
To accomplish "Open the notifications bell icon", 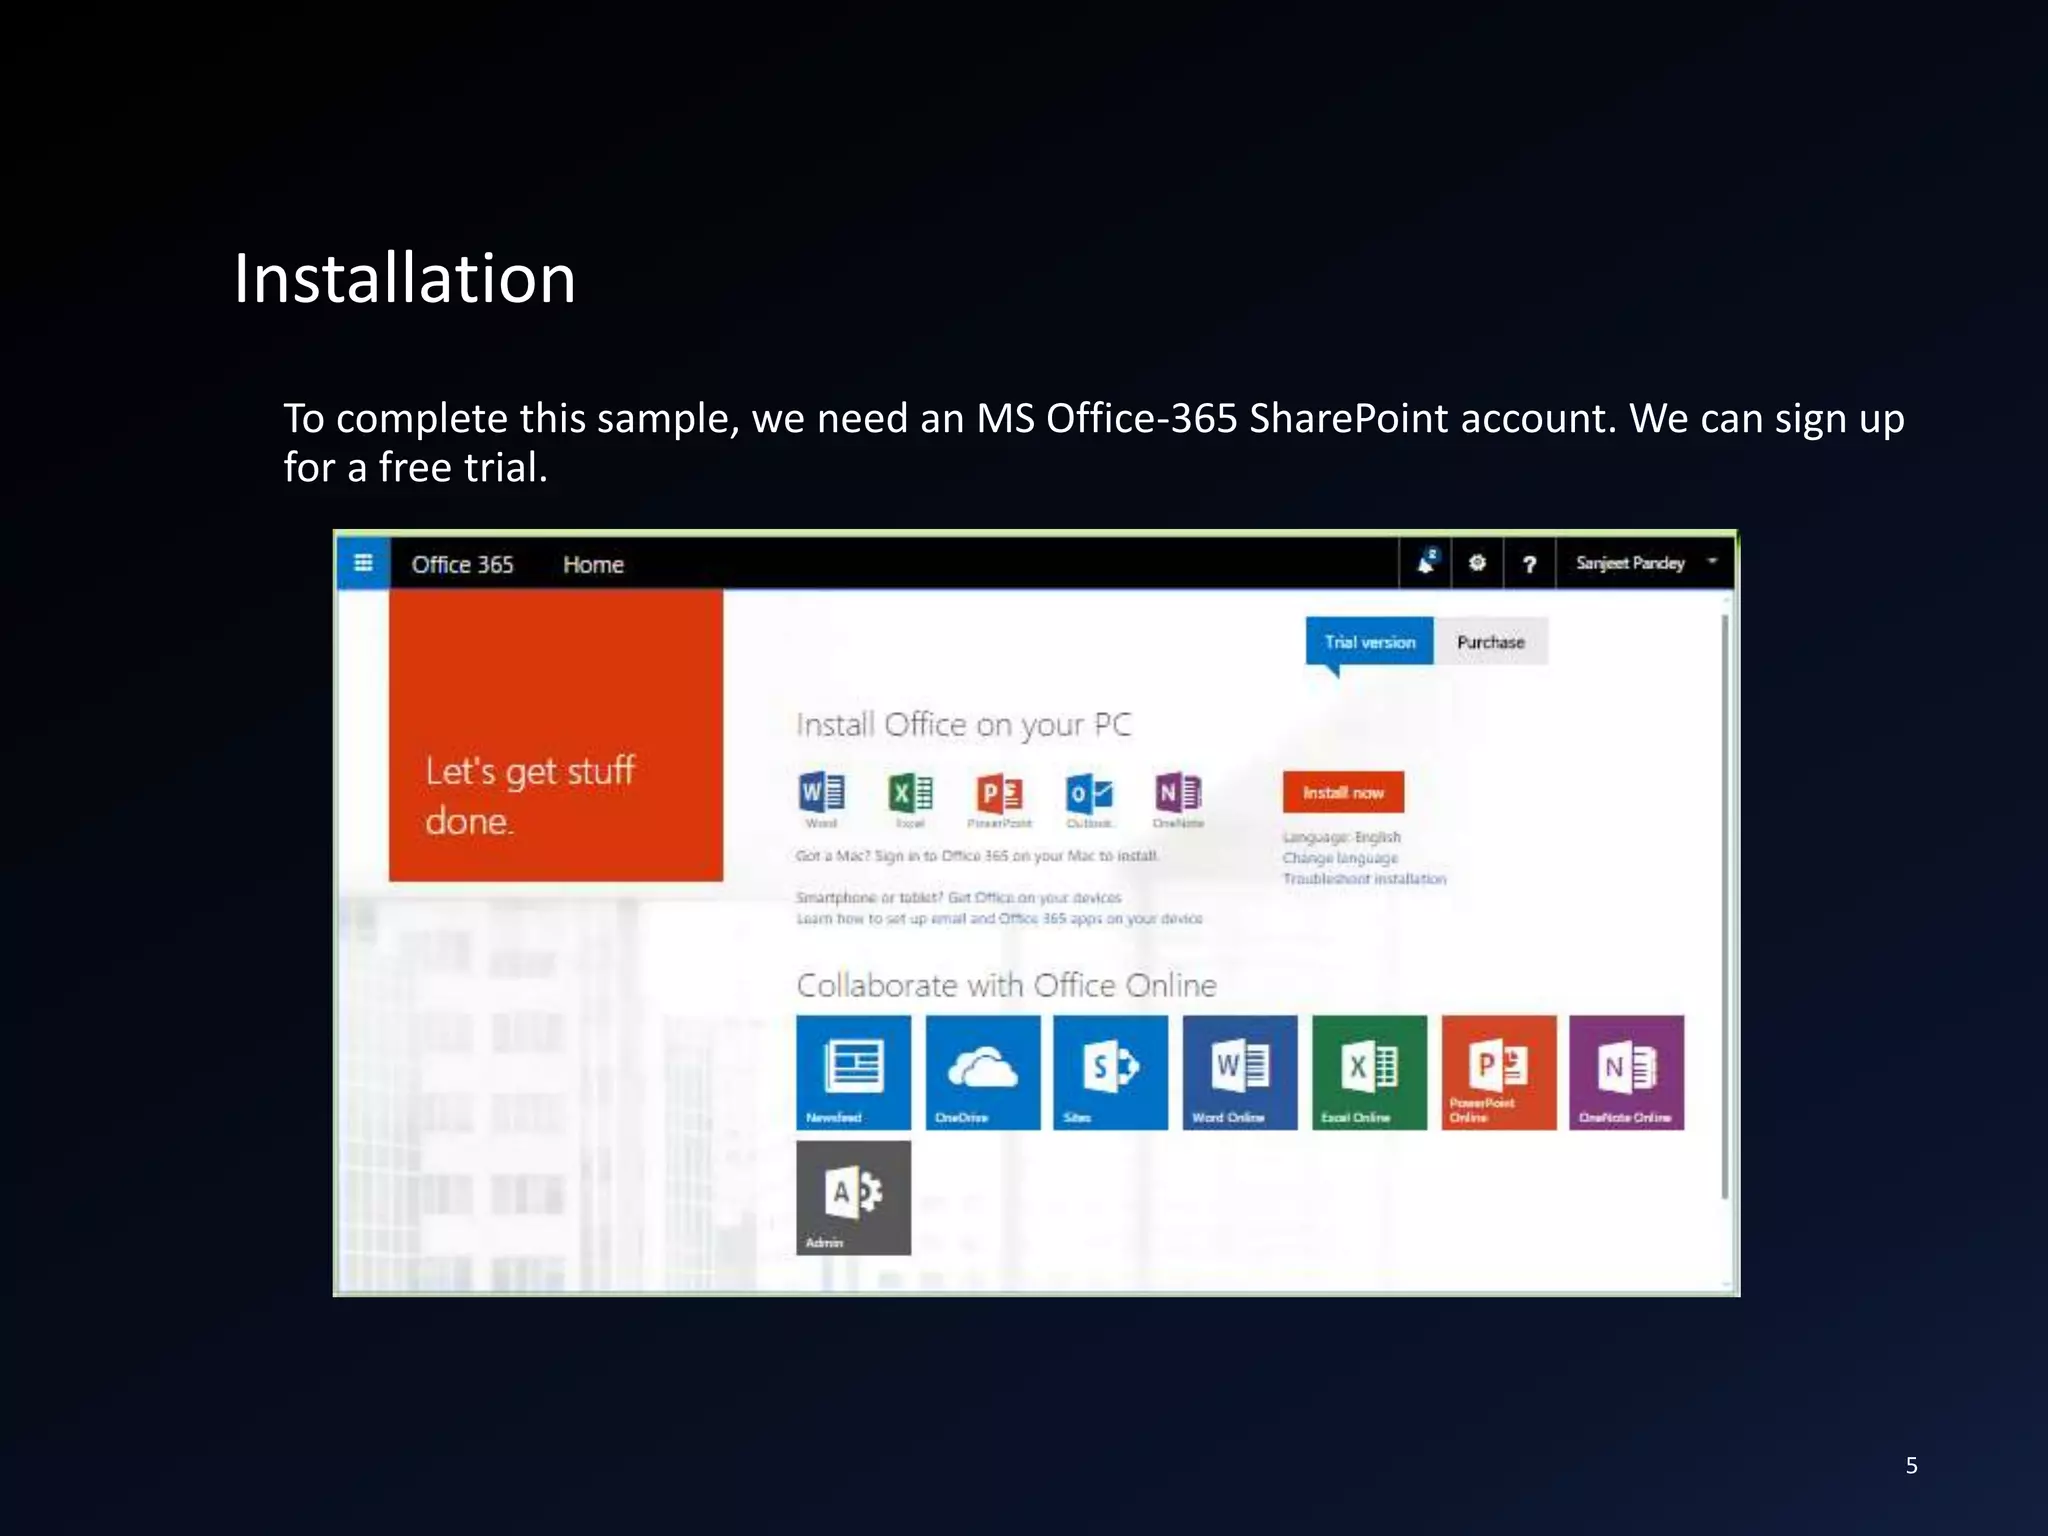I will pyautogui.click(x=1427, y=563).
